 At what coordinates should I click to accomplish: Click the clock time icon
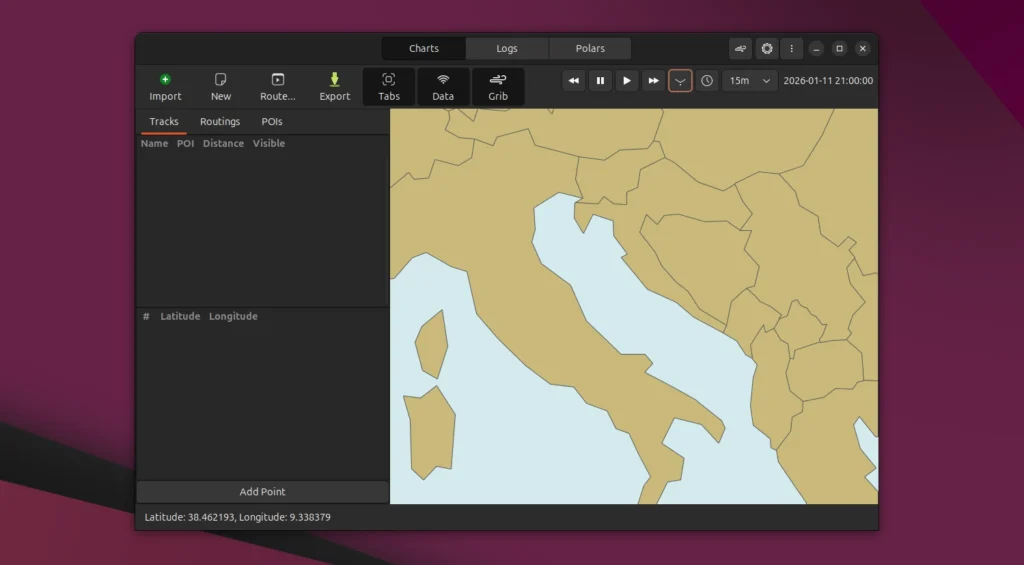[707, 81]
